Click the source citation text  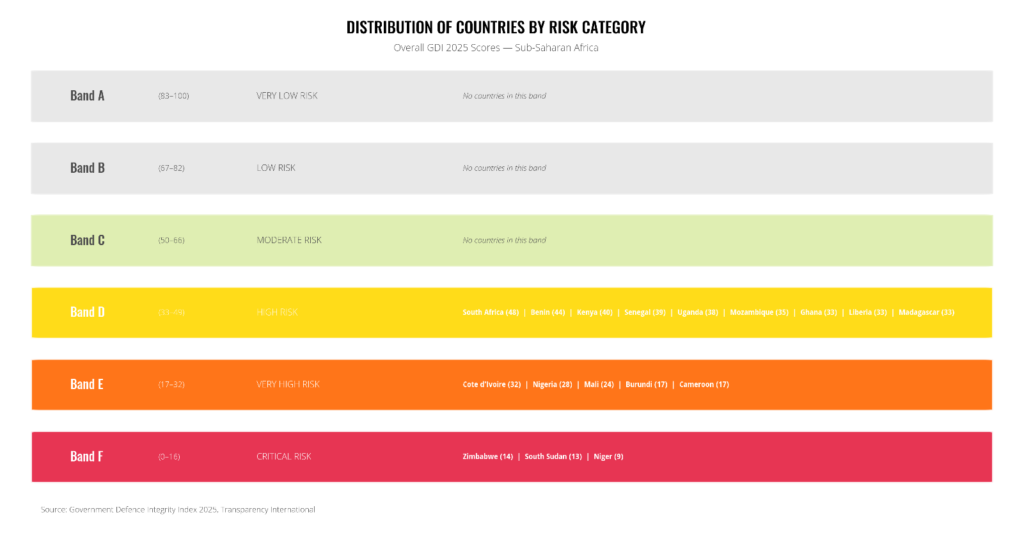point(178,510)
